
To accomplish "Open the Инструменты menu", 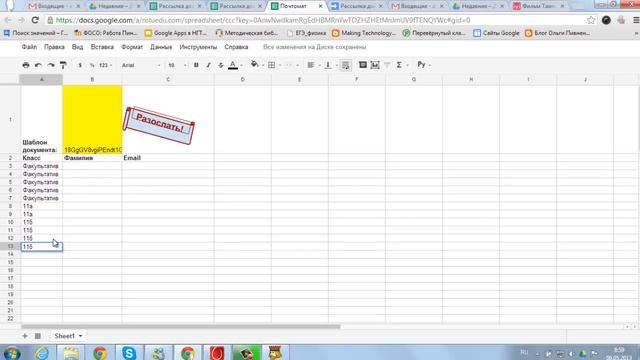I will tap(198, 47).
